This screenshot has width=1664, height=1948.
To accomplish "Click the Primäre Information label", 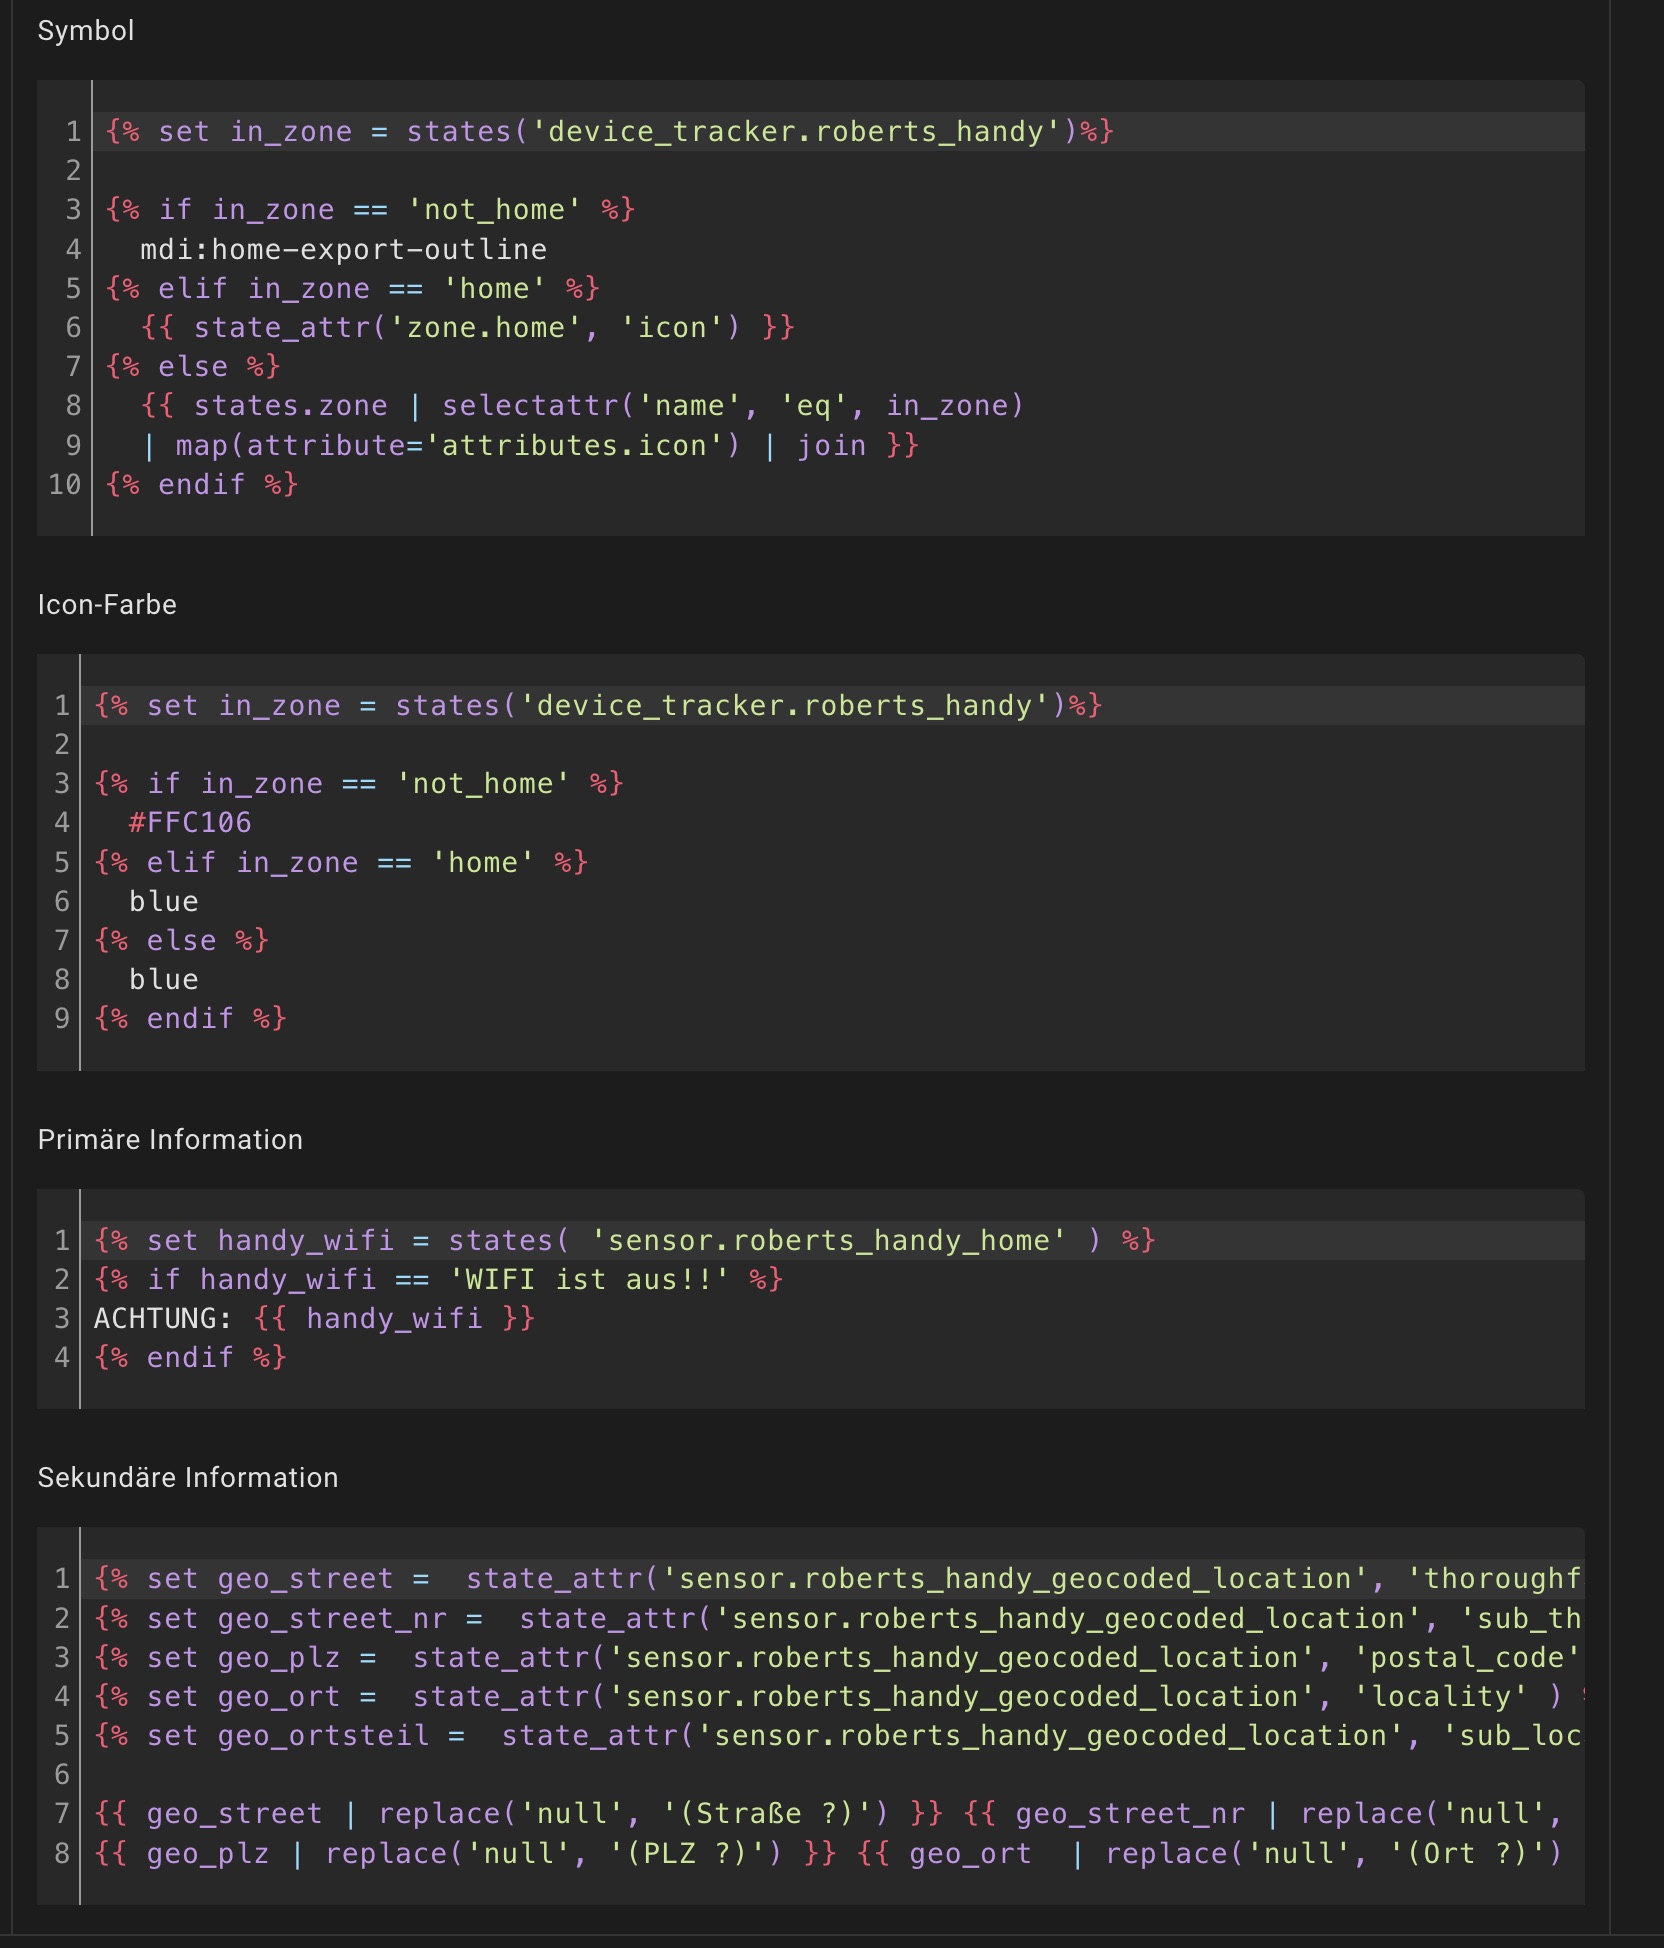I will (x=170, y=1139).
